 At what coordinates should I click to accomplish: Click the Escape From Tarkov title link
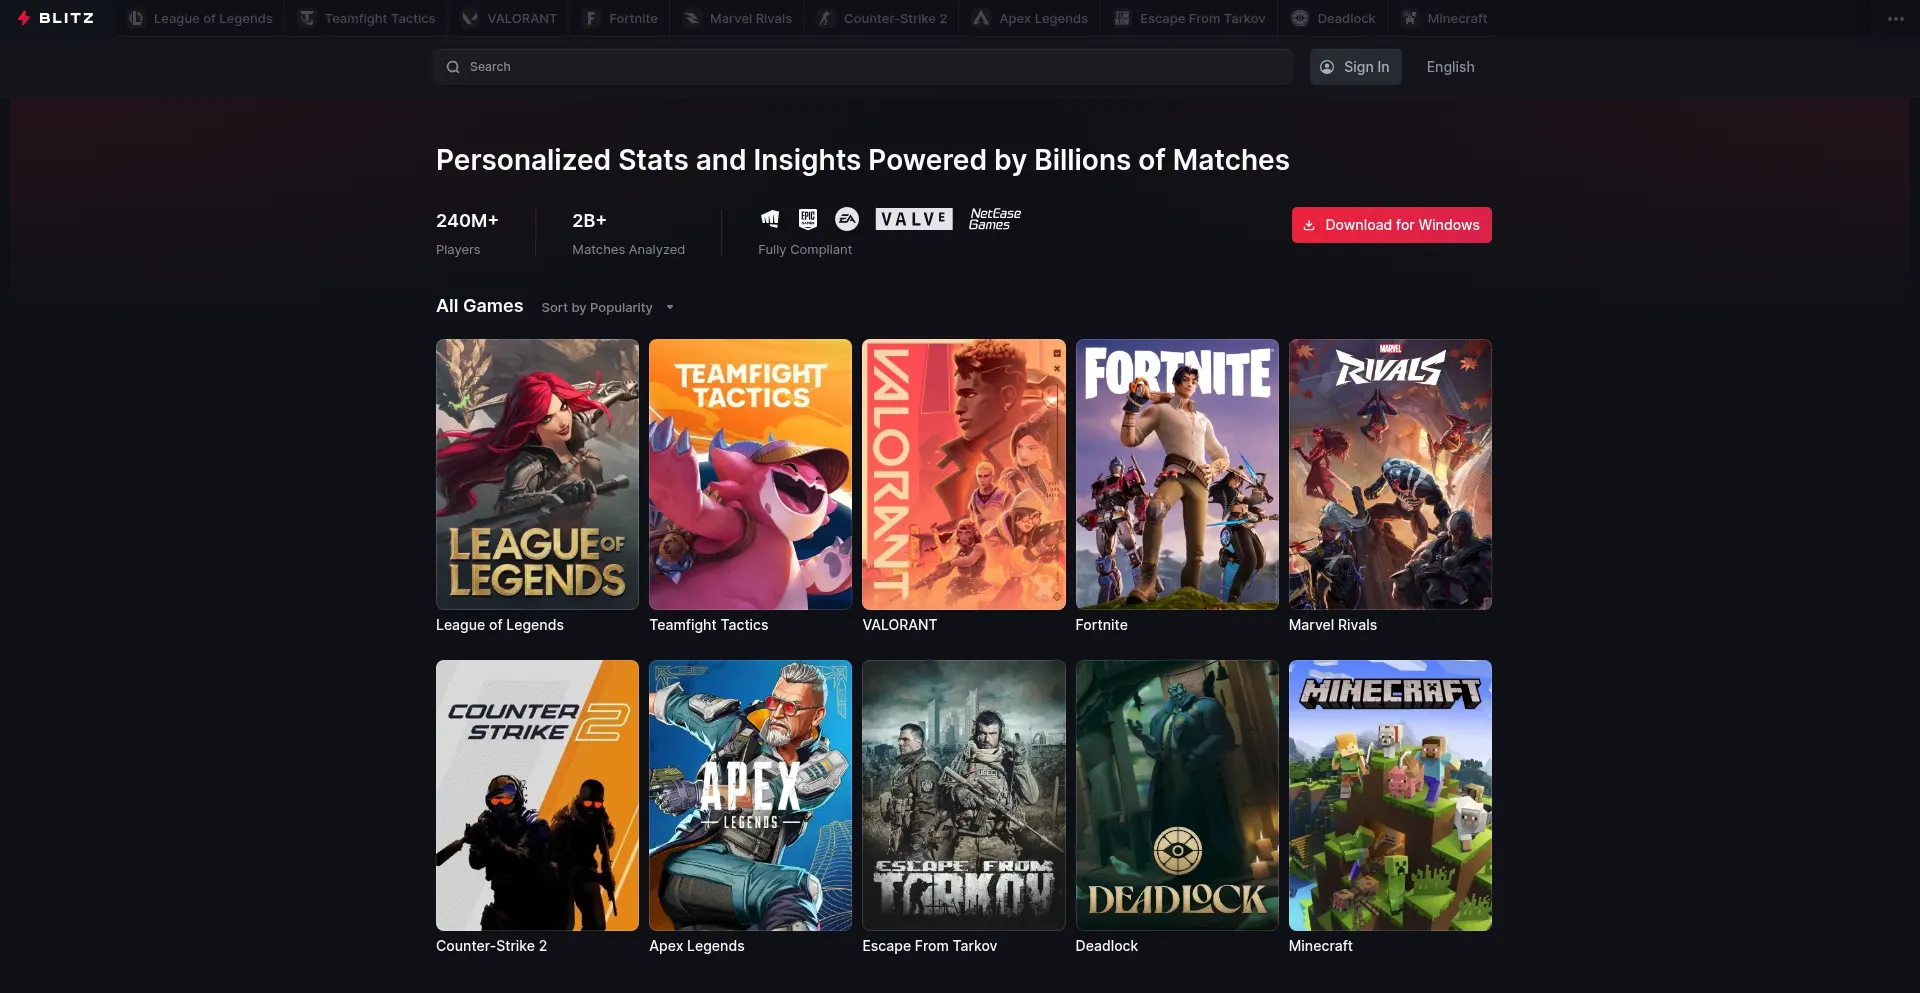tap(929, 946)
